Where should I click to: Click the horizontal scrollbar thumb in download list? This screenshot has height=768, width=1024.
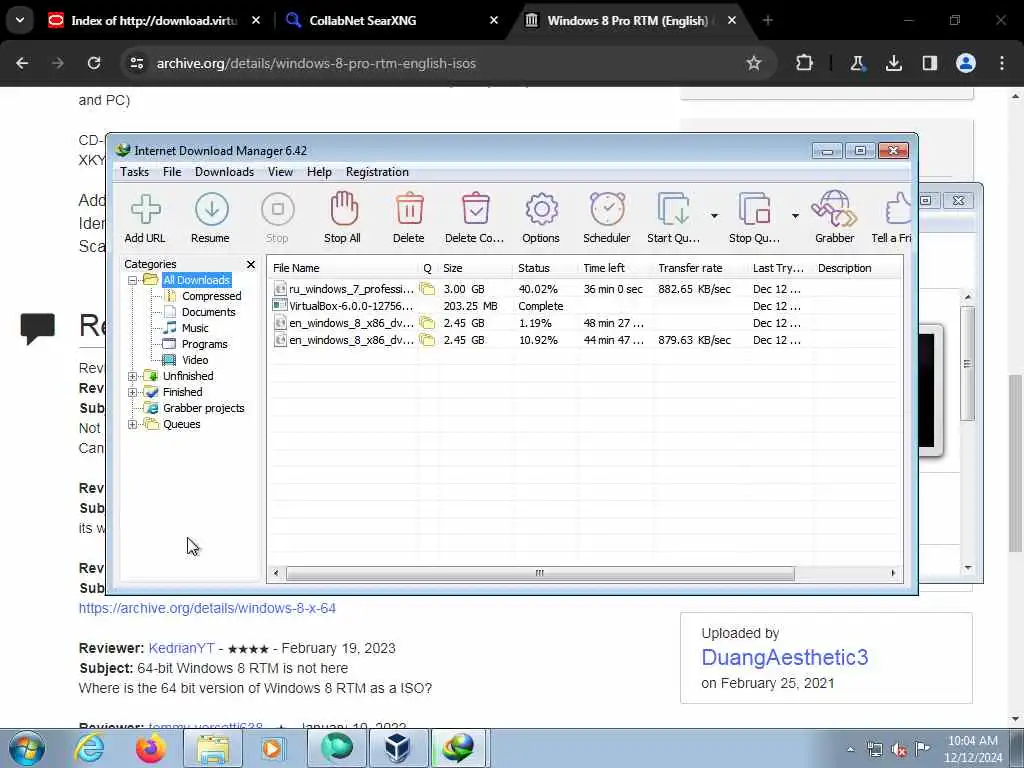click(540, 573)
